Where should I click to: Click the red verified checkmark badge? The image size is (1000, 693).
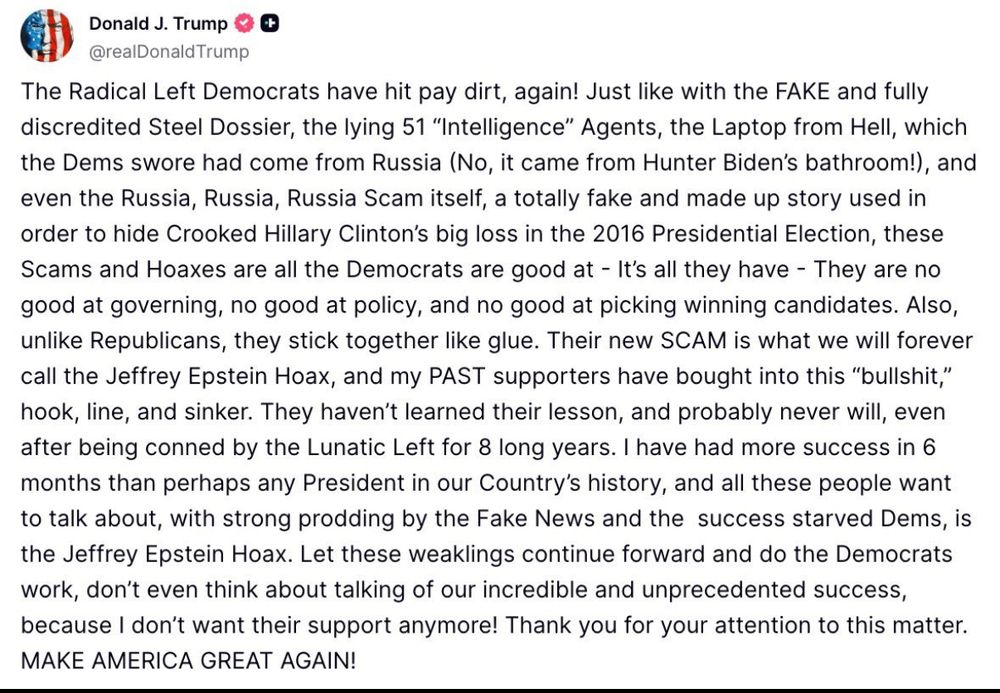click(x=244, y=24)
